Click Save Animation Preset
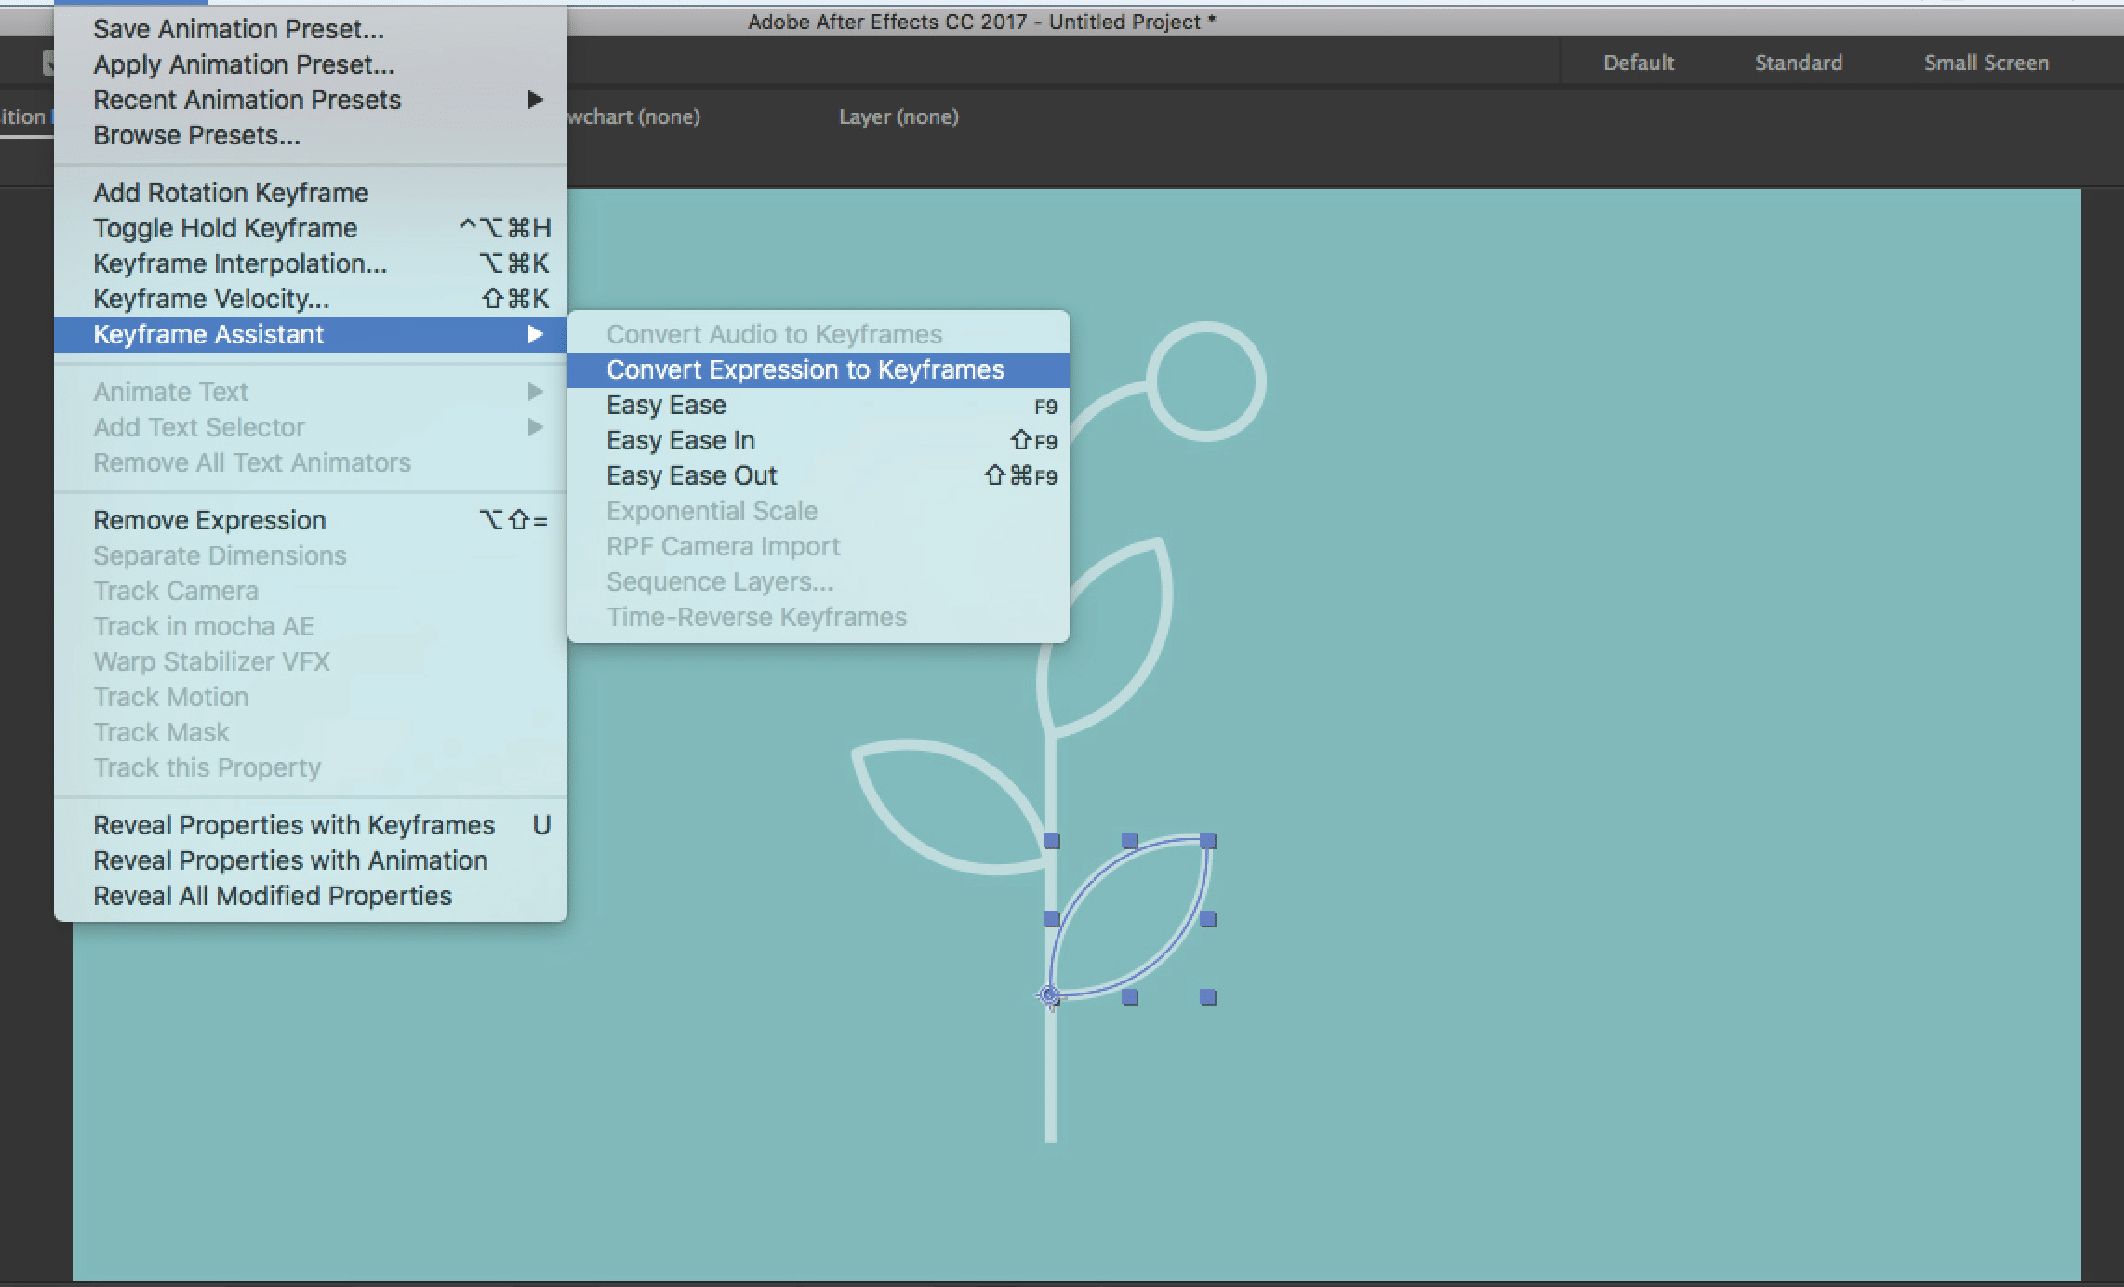The width and height of the screenshot is (2124, 1287). 238,29
